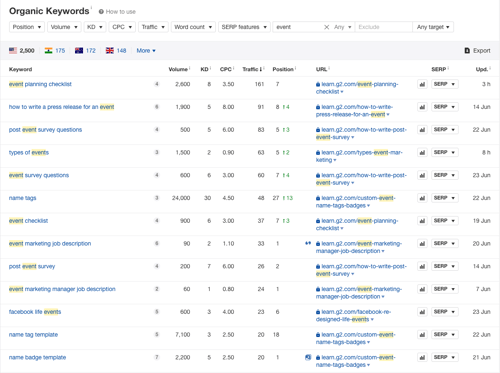
Task: Click the Export file icon
Action: click(467, 51)
